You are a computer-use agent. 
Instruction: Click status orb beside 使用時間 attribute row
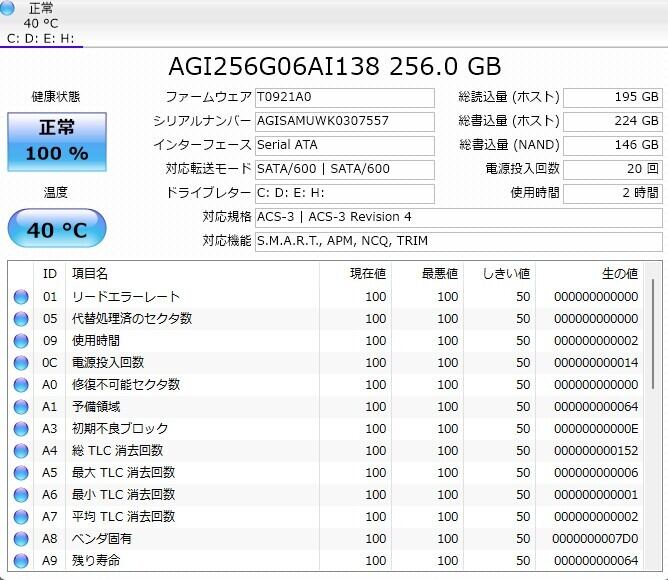pos(21,341)
